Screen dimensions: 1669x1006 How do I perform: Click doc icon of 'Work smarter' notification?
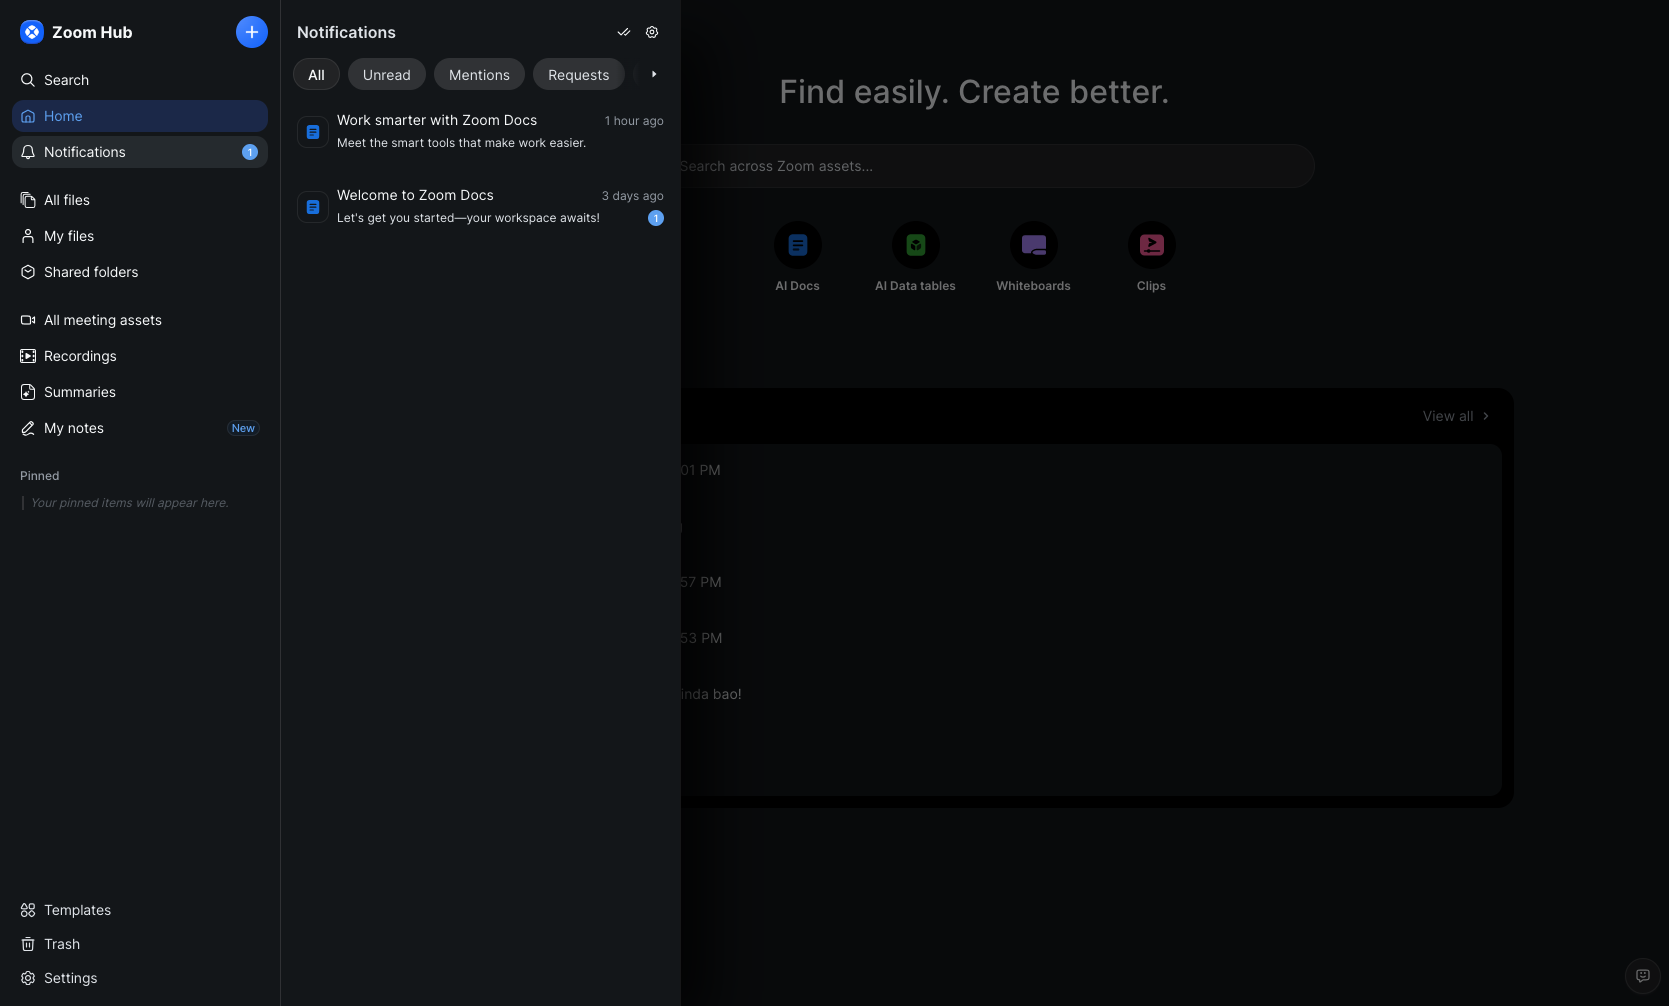pyautogui.click(x=313, y=132)
